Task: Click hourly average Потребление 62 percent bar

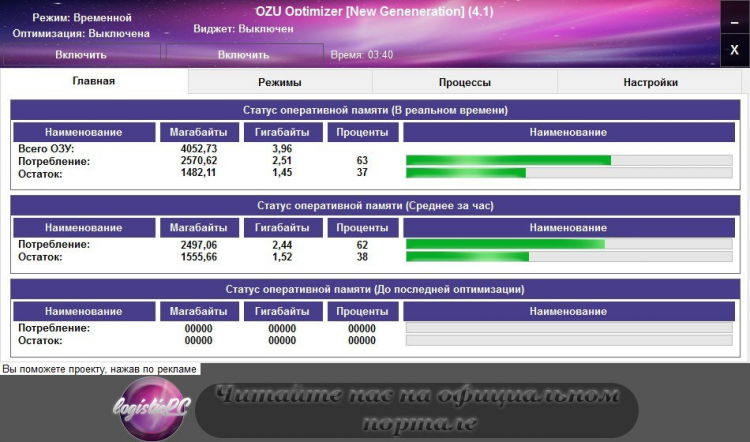Action: coord(569,244)
